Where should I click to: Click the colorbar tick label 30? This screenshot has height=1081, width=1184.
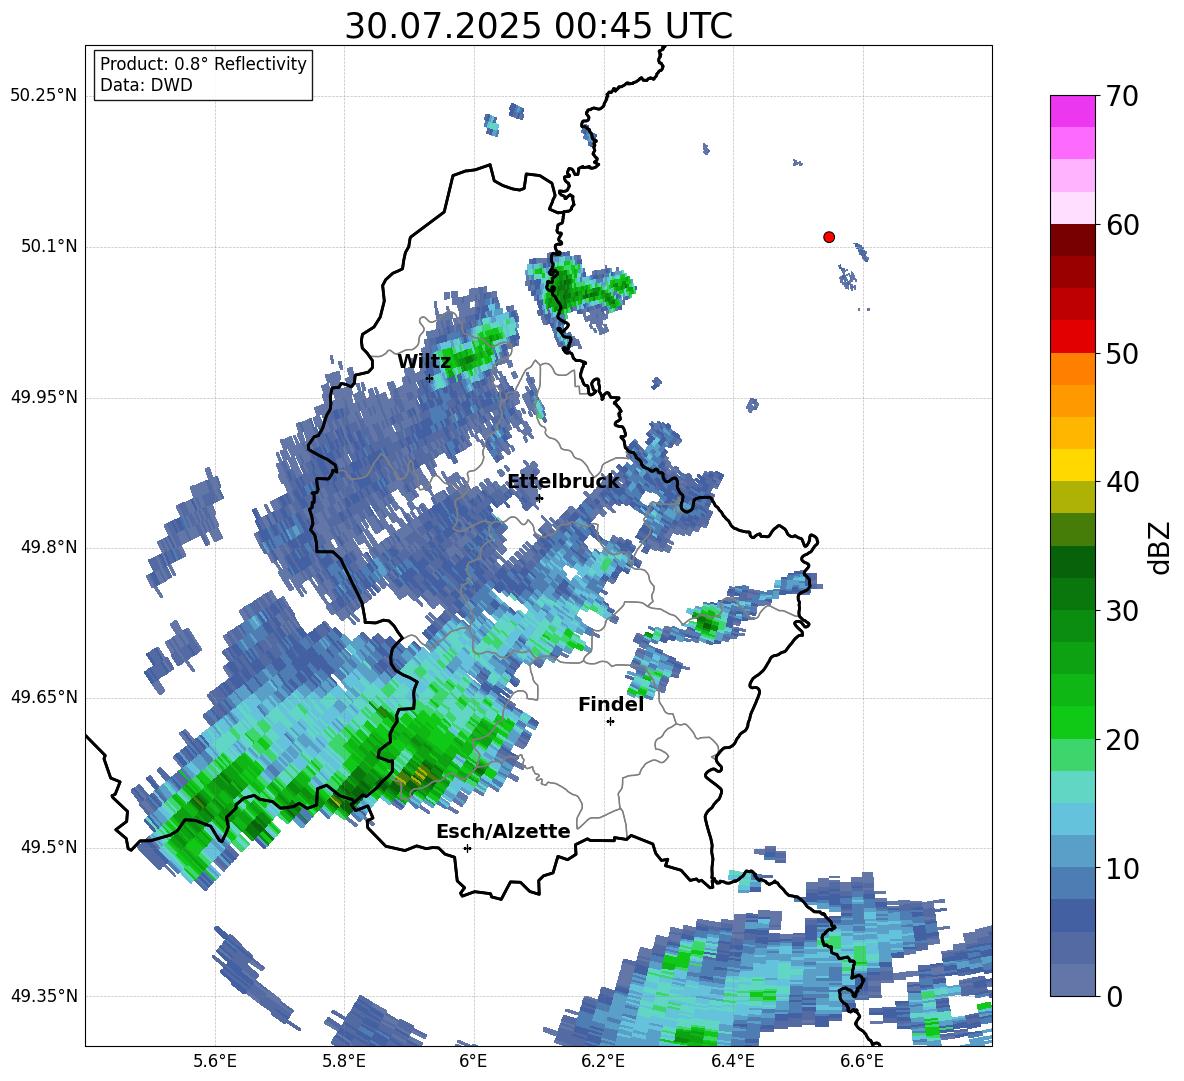point(1122,611)
